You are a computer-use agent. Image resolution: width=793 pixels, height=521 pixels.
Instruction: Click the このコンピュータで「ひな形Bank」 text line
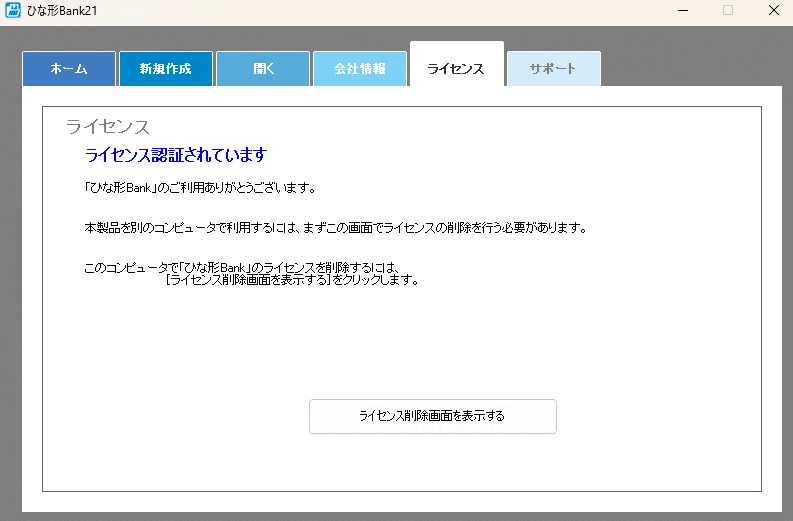click(x=242, y=267)
